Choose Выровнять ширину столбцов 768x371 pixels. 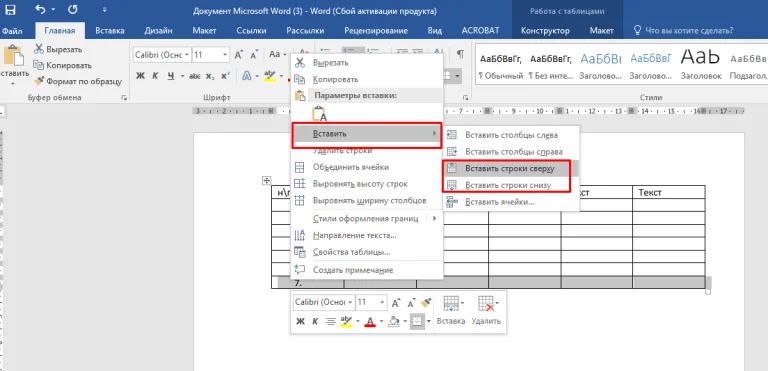click(367, 200)
